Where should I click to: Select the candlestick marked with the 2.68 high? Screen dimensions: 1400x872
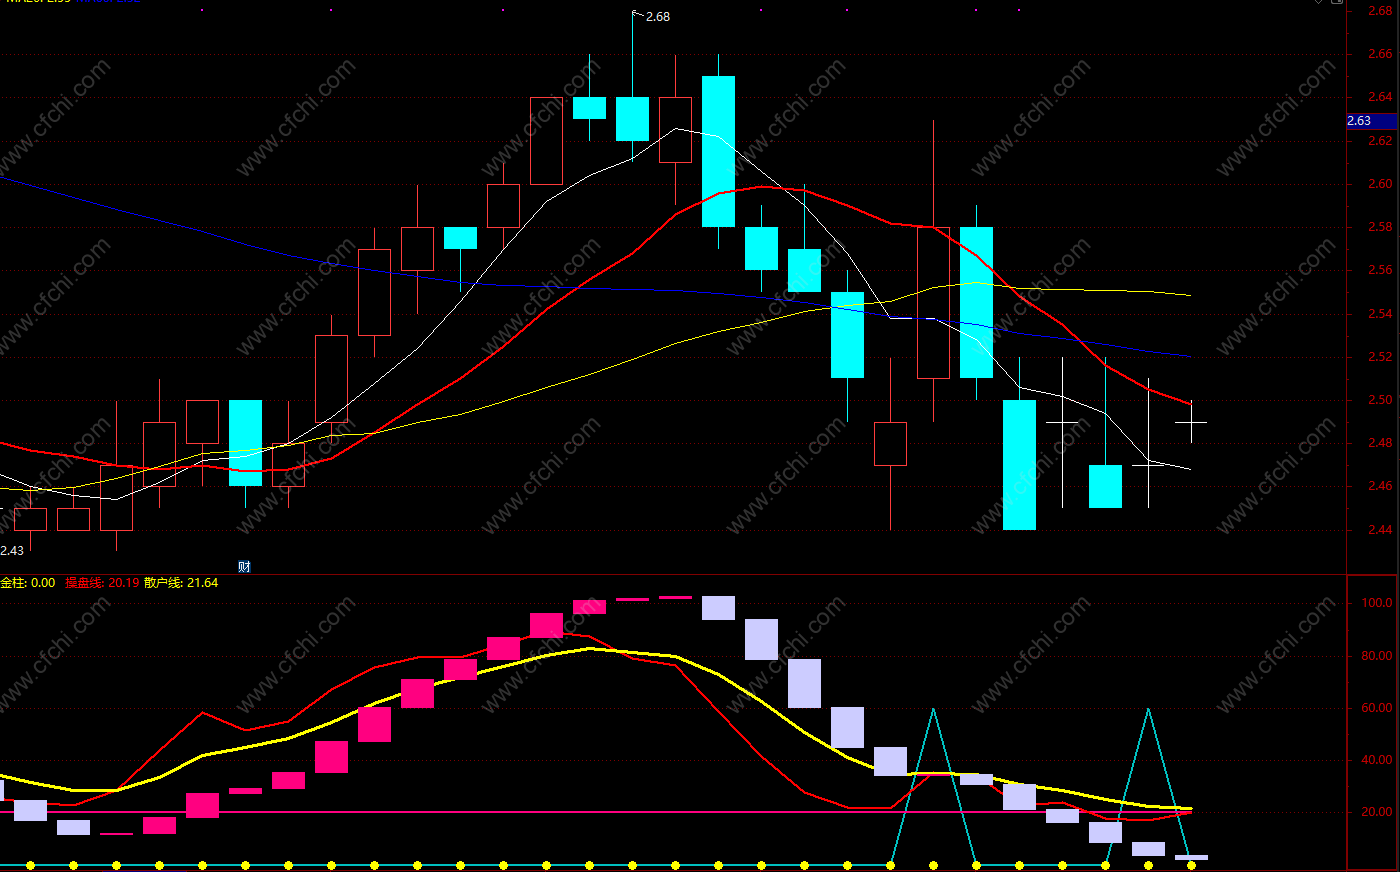pyautogui.click(x=632, y=118)
